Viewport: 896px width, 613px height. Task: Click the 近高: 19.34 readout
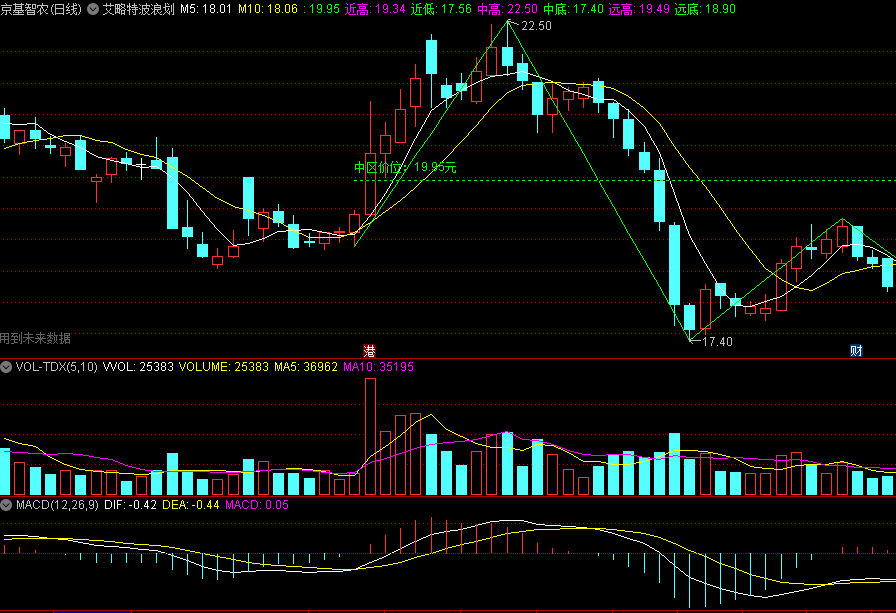[375, 9]
